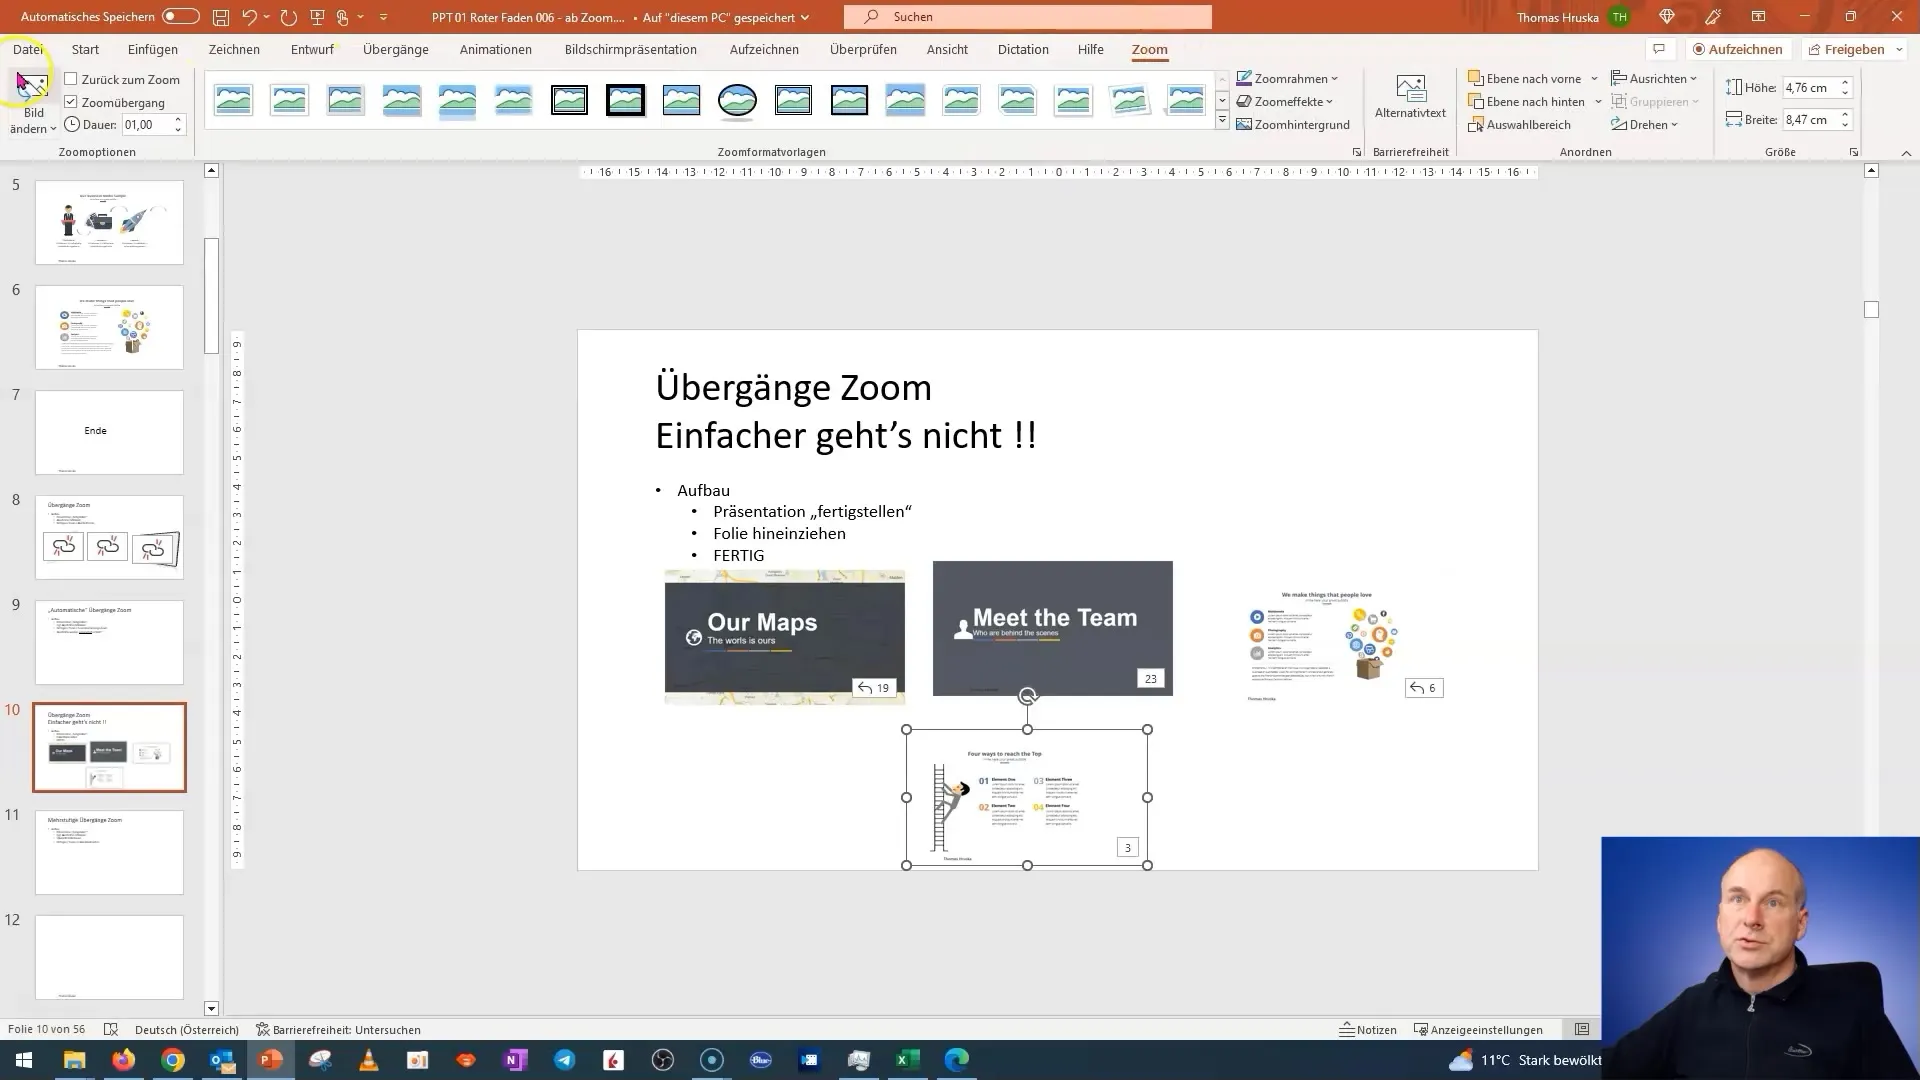1920x1080 pixels.
Task: Open the Ansicht menu tab
Action: 947,49
